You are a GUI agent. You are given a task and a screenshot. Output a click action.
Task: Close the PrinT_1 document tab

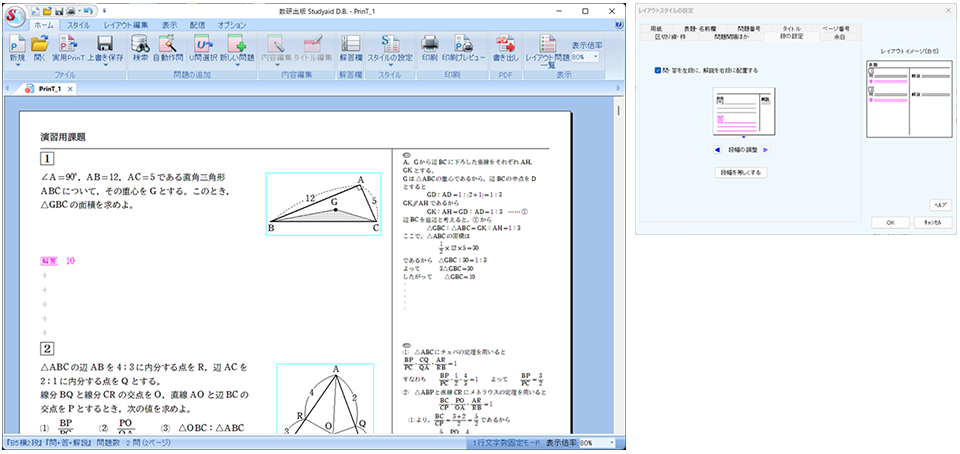tap(70, 89)
